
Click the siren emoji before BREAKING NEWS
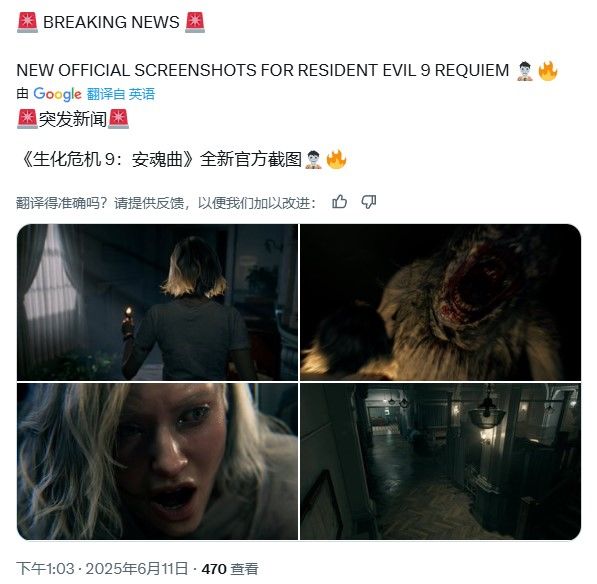point(27,22)
